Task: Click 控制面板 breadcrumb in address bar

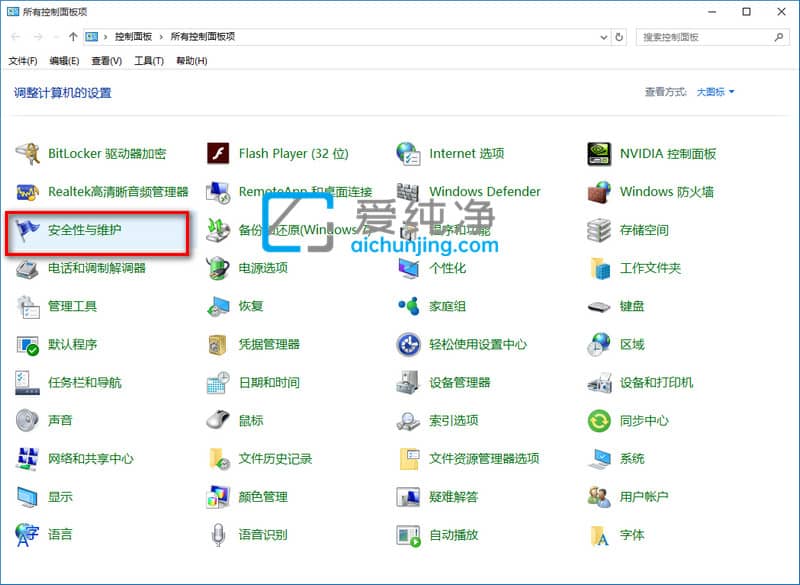Action: [x=133, y=37]
